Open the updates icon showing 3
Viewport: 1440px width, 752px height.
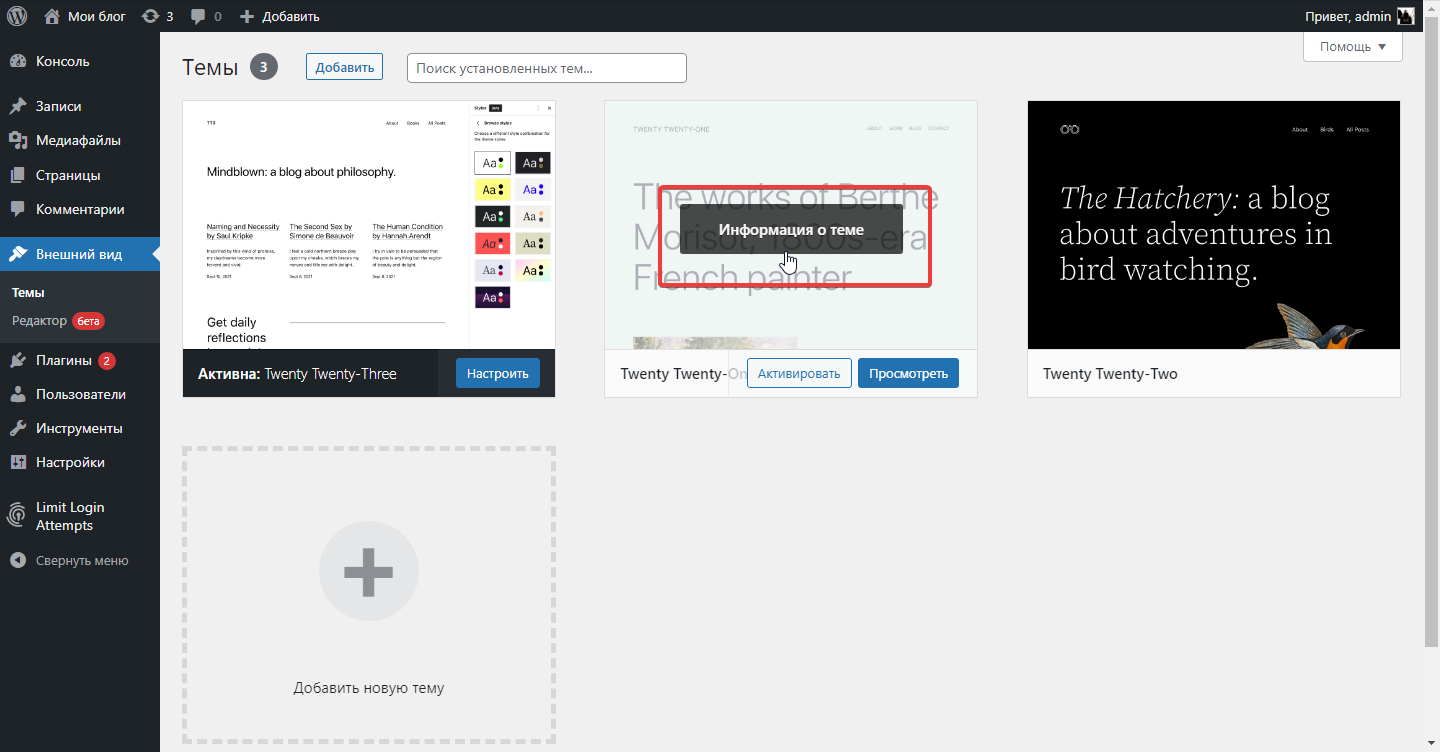click(x=150, y=16)
